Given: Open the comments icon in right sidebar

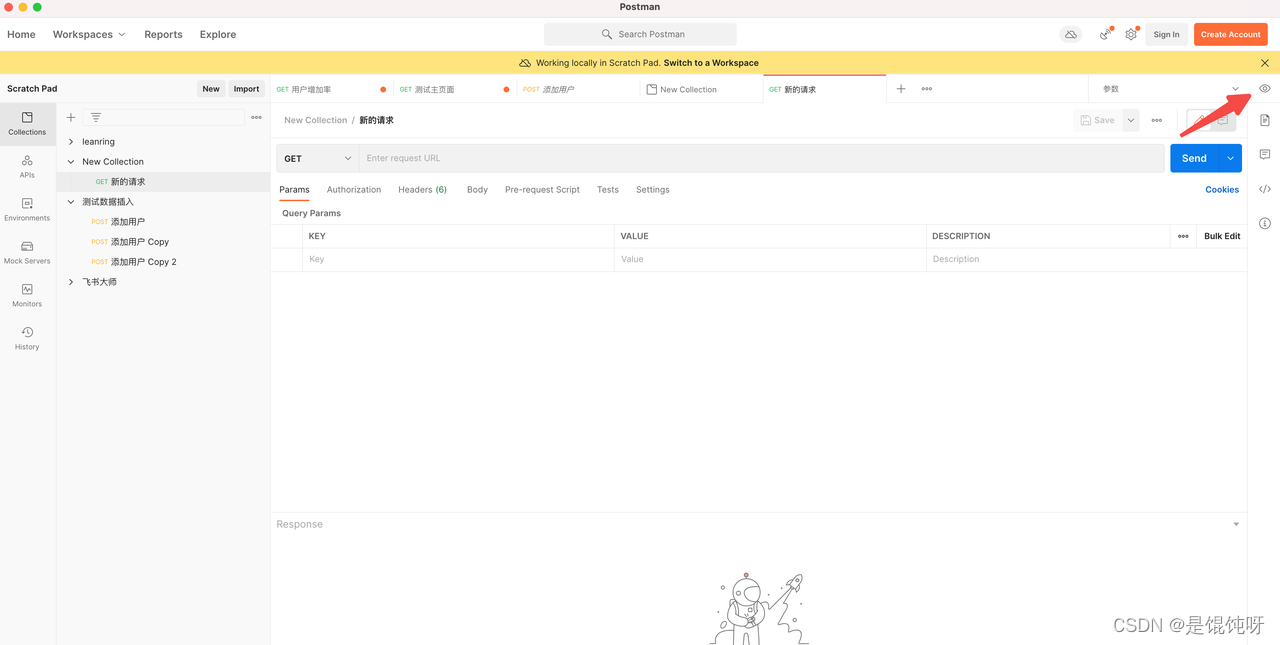Looking at the screenshot, I should click(x=1265, y=155).
